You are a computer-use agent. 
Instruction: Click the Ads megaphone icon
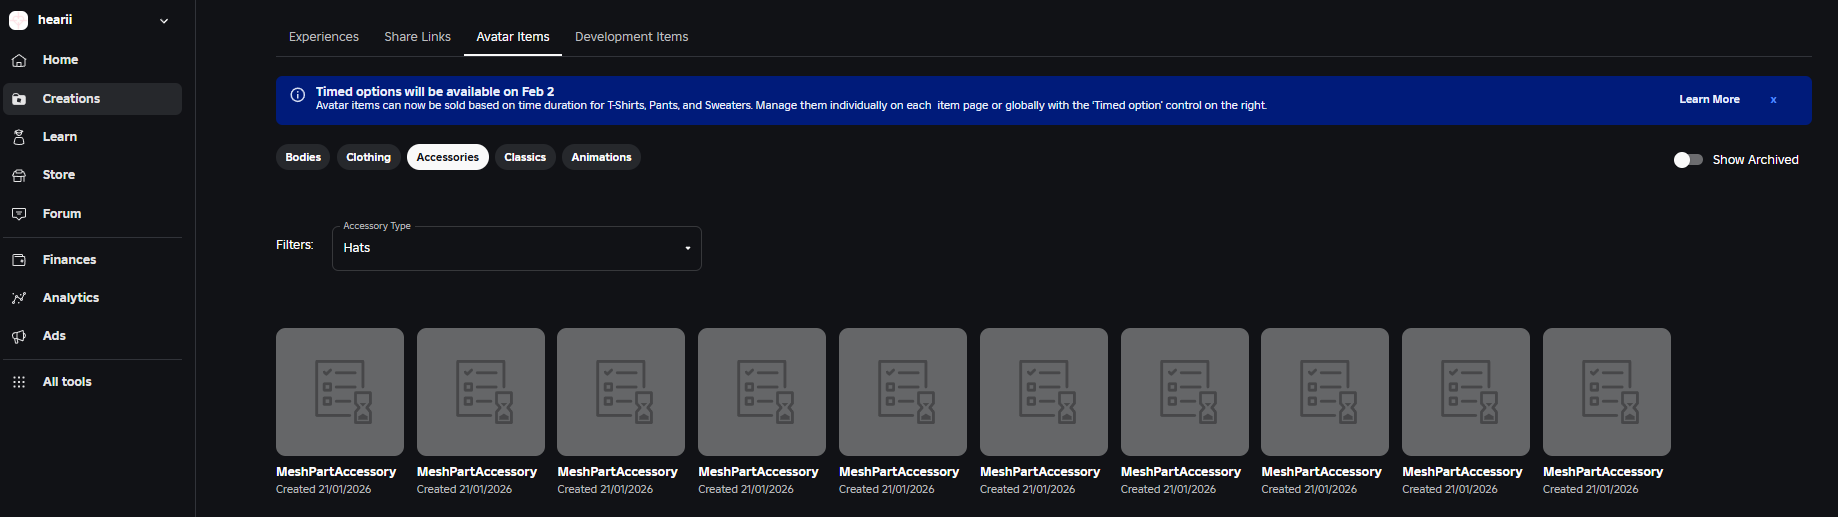[19, 336]
